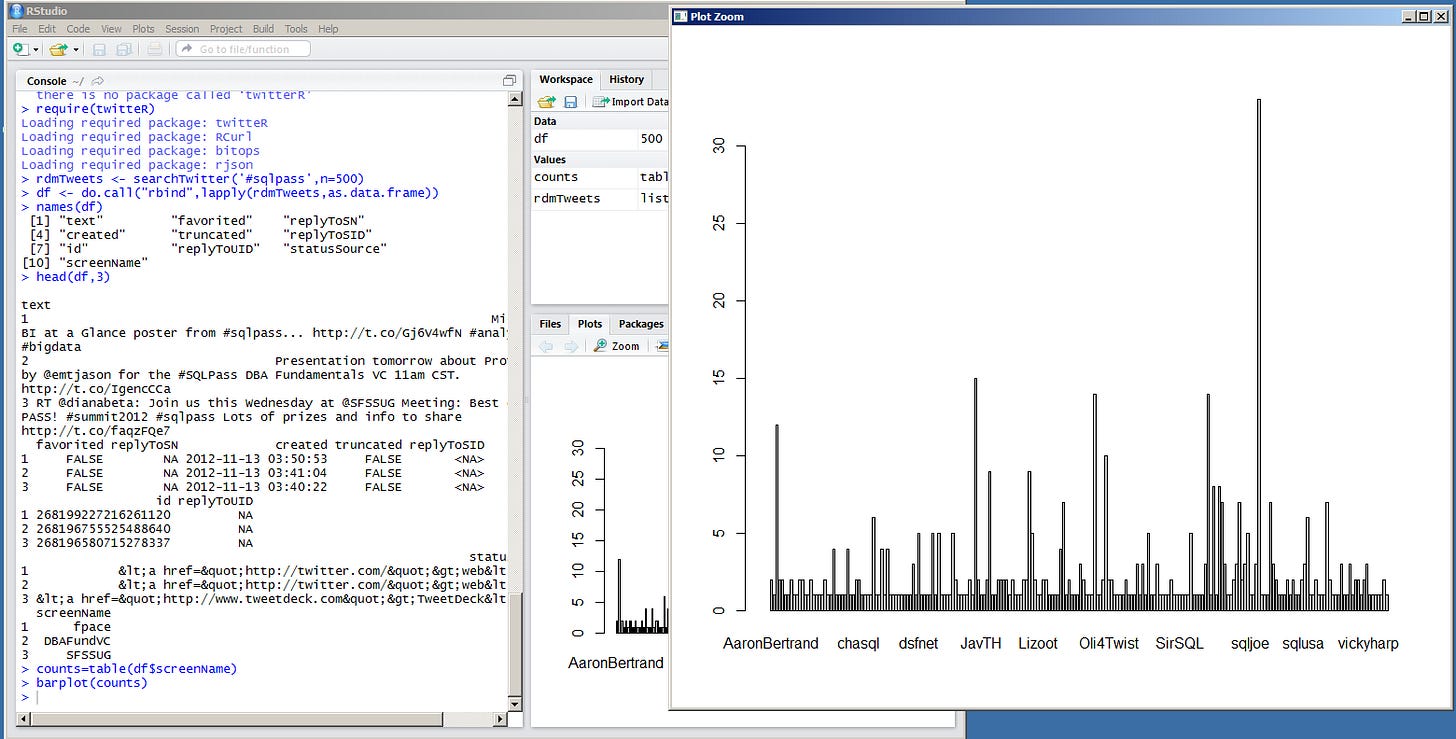This screenshot has height=739, width=1456.
Task: Open the Project menu
Action: pyautogui.click(x=226, y=29)
